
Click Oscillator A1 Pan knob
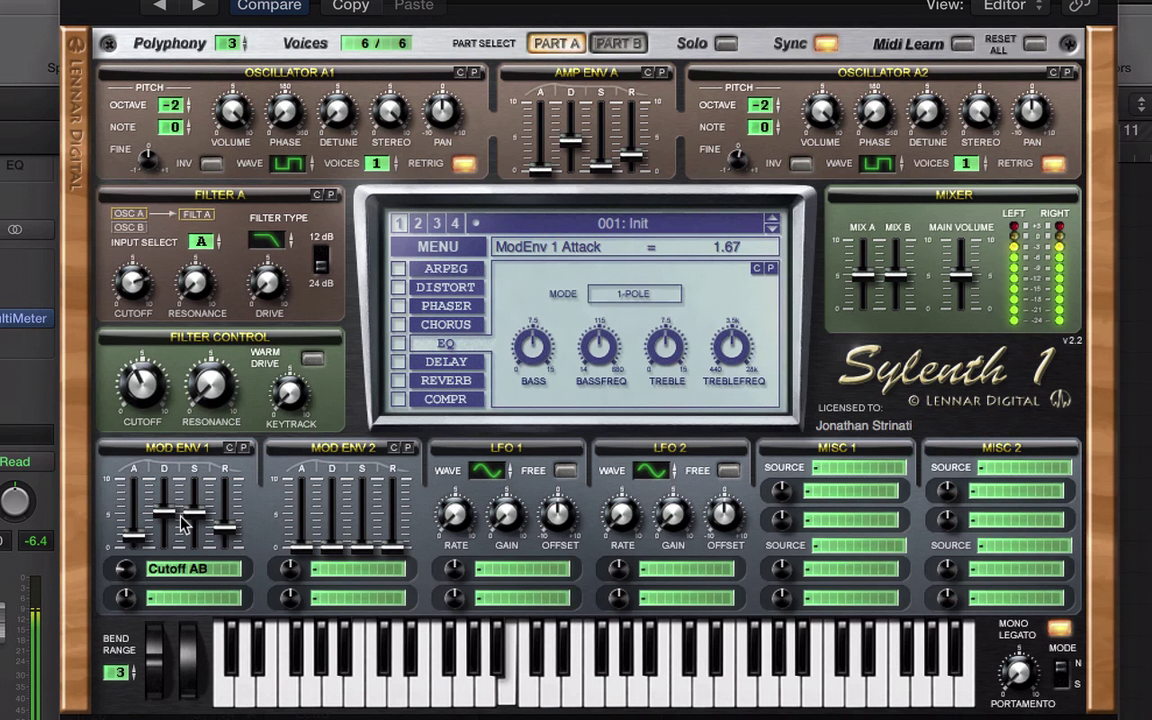click(442, 112)
